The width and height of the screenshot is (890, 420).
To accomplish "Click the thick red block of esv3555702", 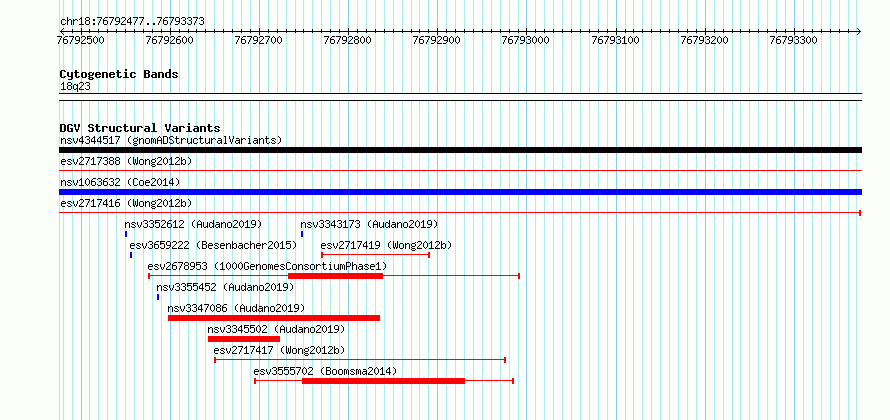I will [384, 381].
